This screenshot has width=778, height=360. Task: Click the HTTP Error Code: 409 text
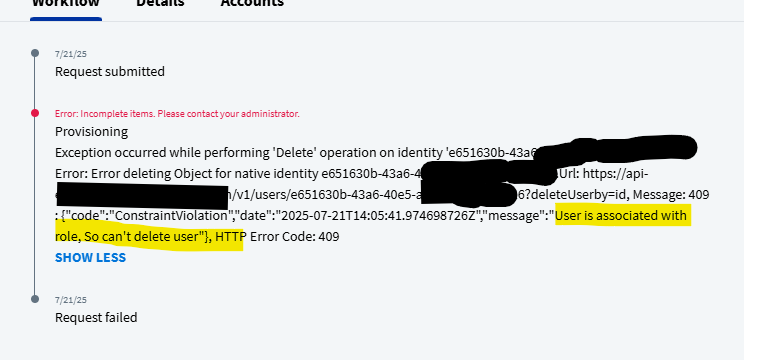(277, 237)
